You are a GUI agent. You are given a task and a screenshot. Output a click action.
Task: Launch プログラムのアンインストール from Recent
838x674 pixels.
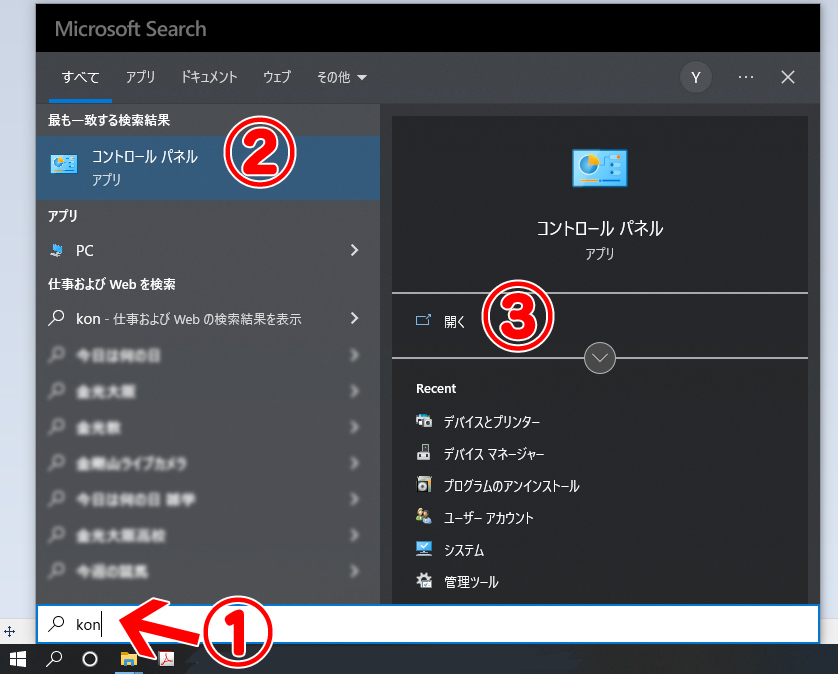tap(505, 486)
